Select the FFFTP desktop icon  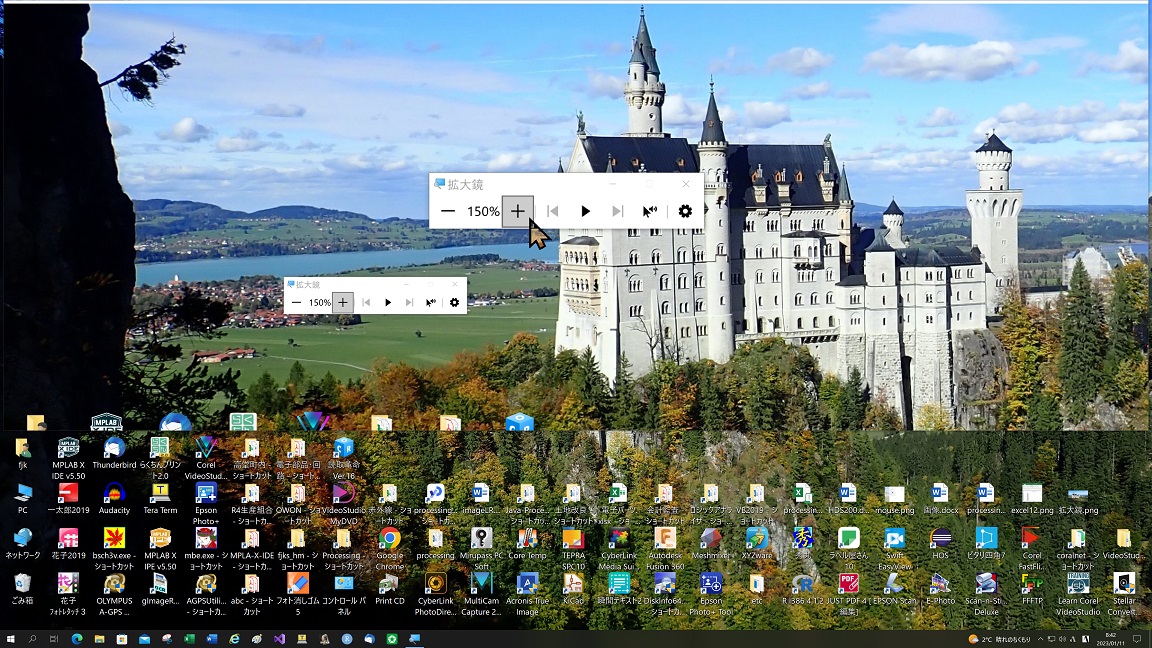(1031, 584)
